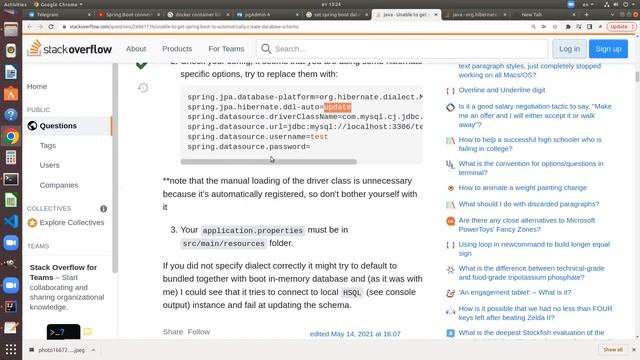The width and height of the screenshot is (640, 360).
Task: Switch to the Spring Boot tab
Action: coord(129,14)
